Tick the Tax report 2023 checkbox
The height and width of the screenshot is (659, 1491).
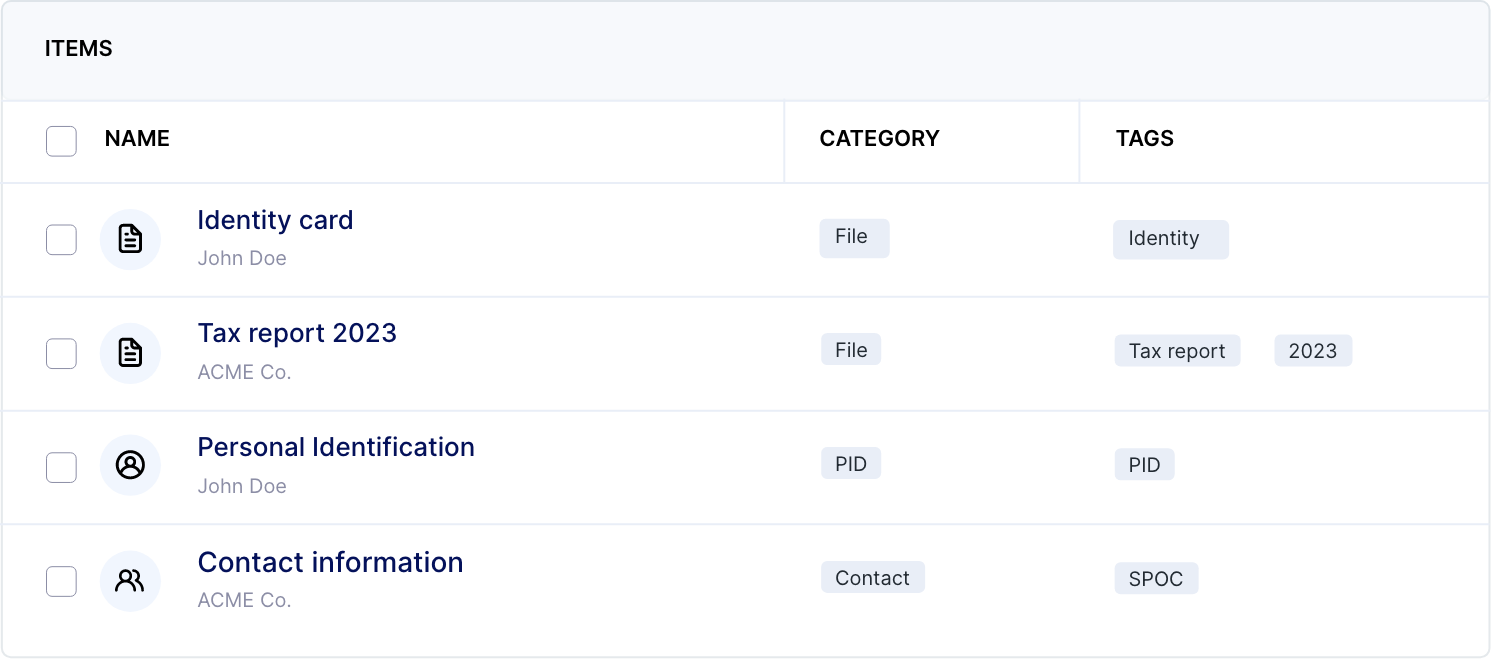click(x=61, y=353)
